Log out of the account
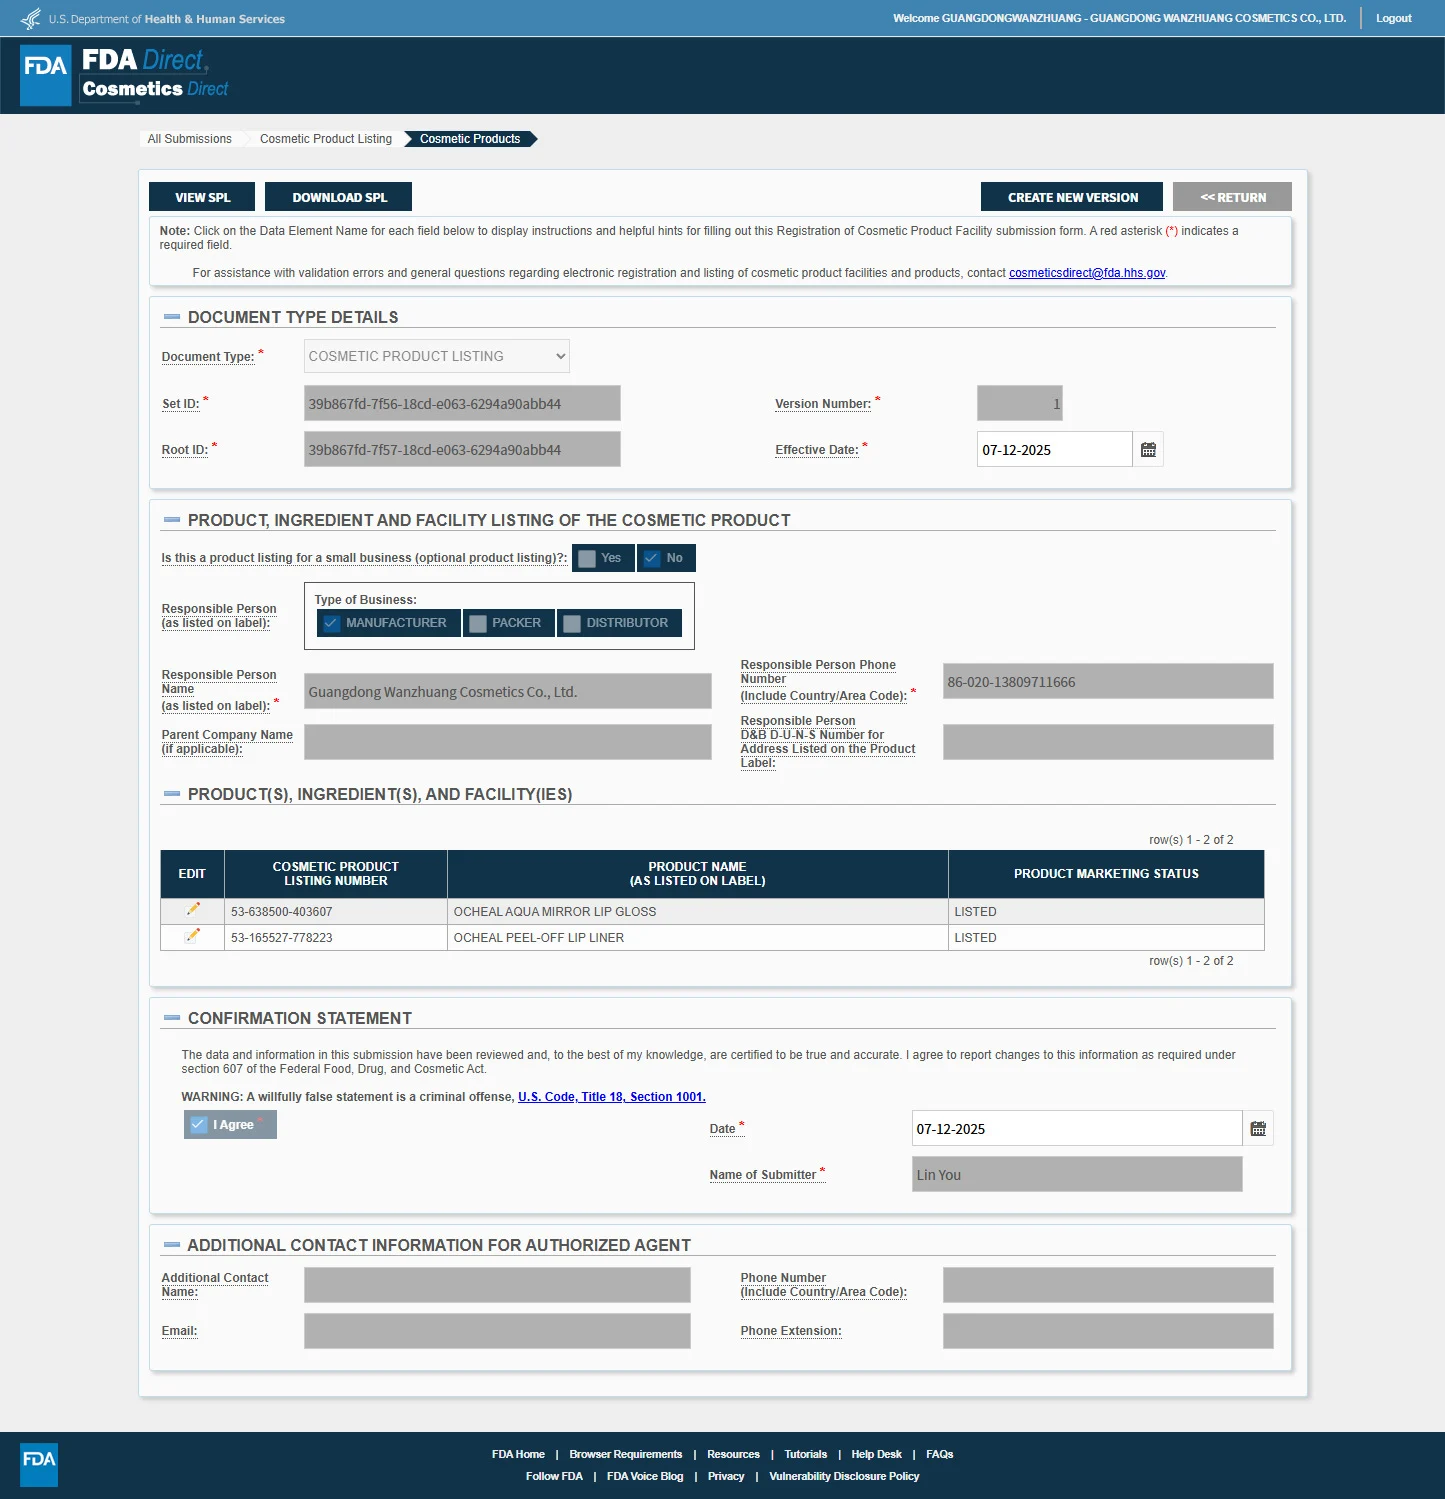 tap(1393, 18)
